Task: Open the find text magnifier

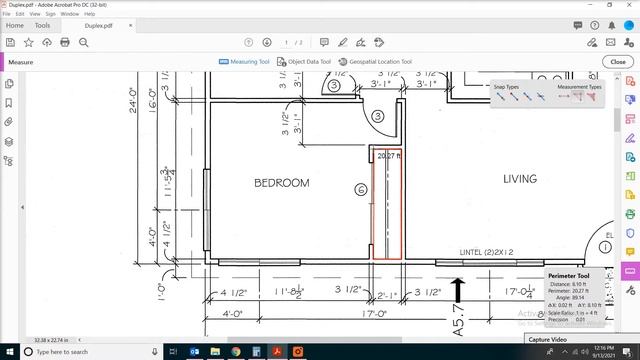Action: [84, 42]
